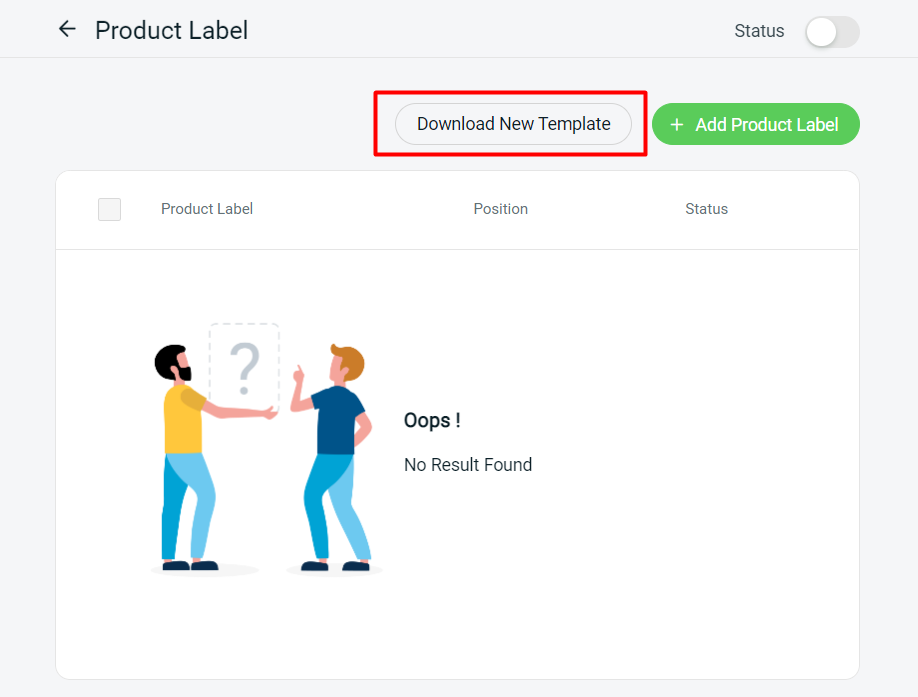
Task: Select the Product Label page title
Action: [171, 31]
